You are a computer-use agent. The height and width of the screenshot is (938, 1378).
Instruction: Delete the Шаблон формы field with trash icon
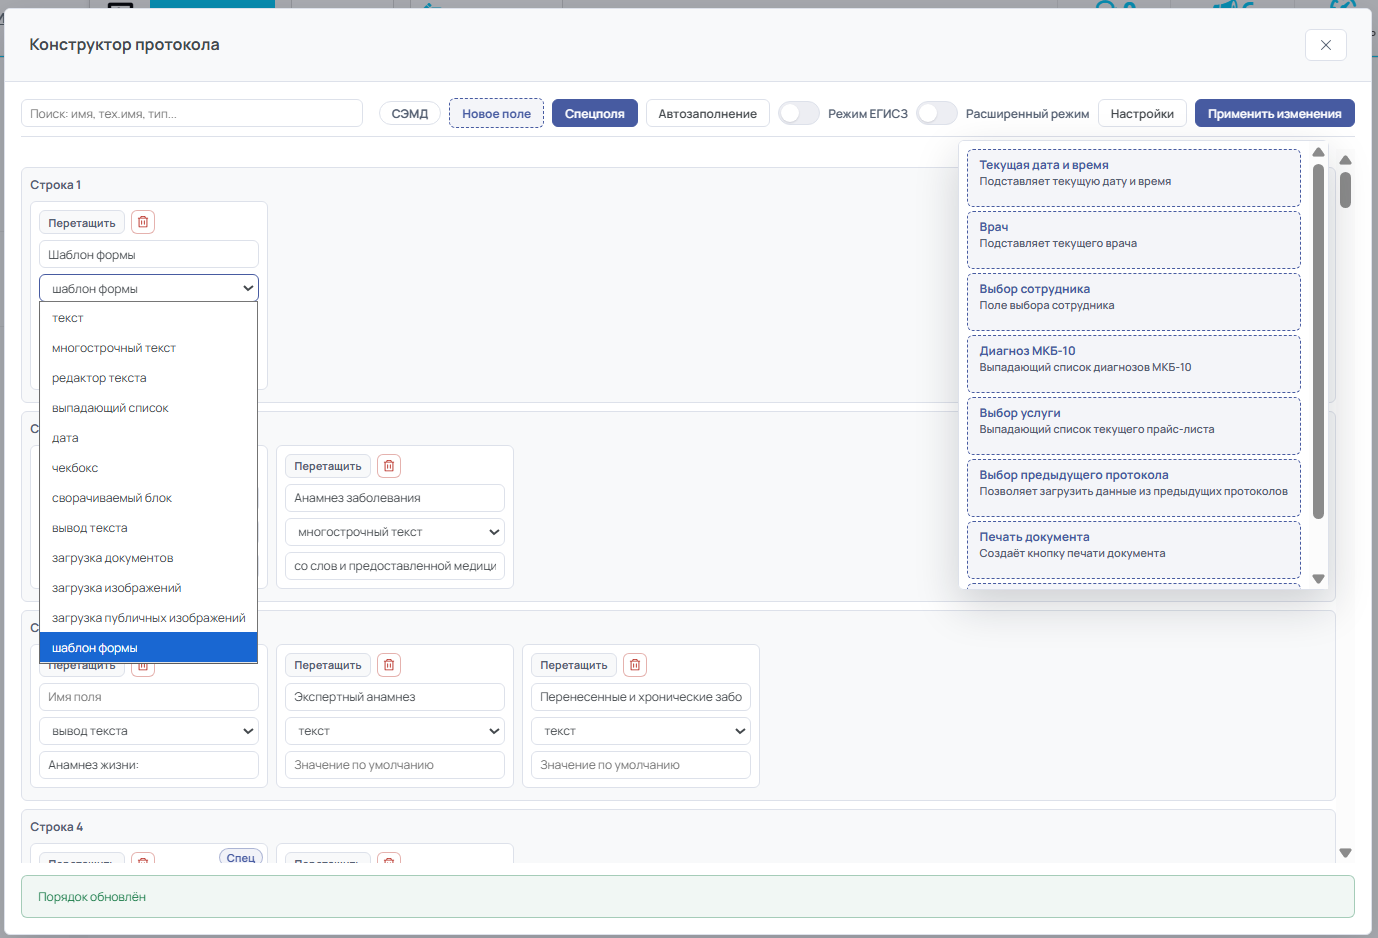143,222
